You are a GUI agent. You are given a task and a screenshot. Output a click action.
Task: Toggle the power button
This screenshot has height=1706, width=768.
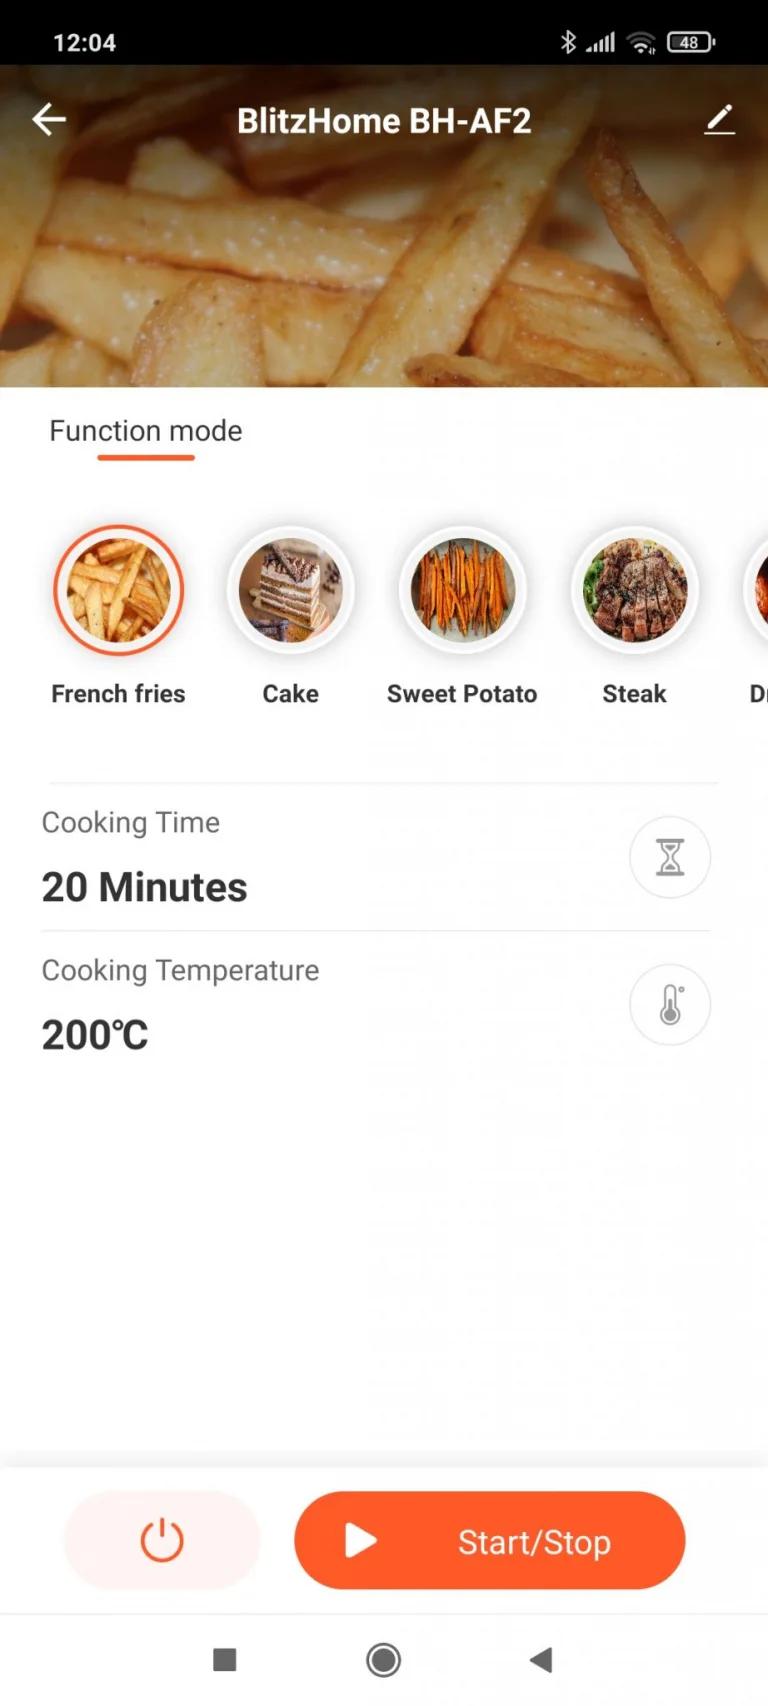(x=162, y=1540)
